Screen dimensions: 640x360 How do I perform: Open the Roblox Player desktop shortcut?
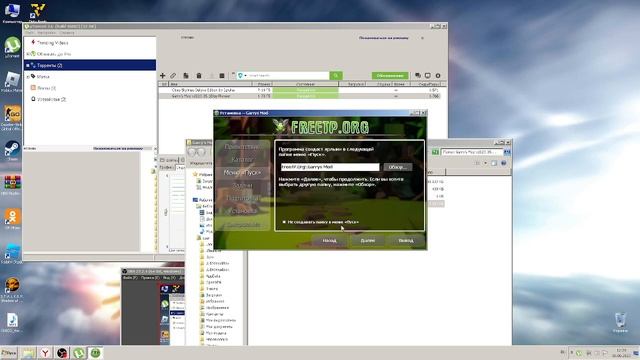12,81
